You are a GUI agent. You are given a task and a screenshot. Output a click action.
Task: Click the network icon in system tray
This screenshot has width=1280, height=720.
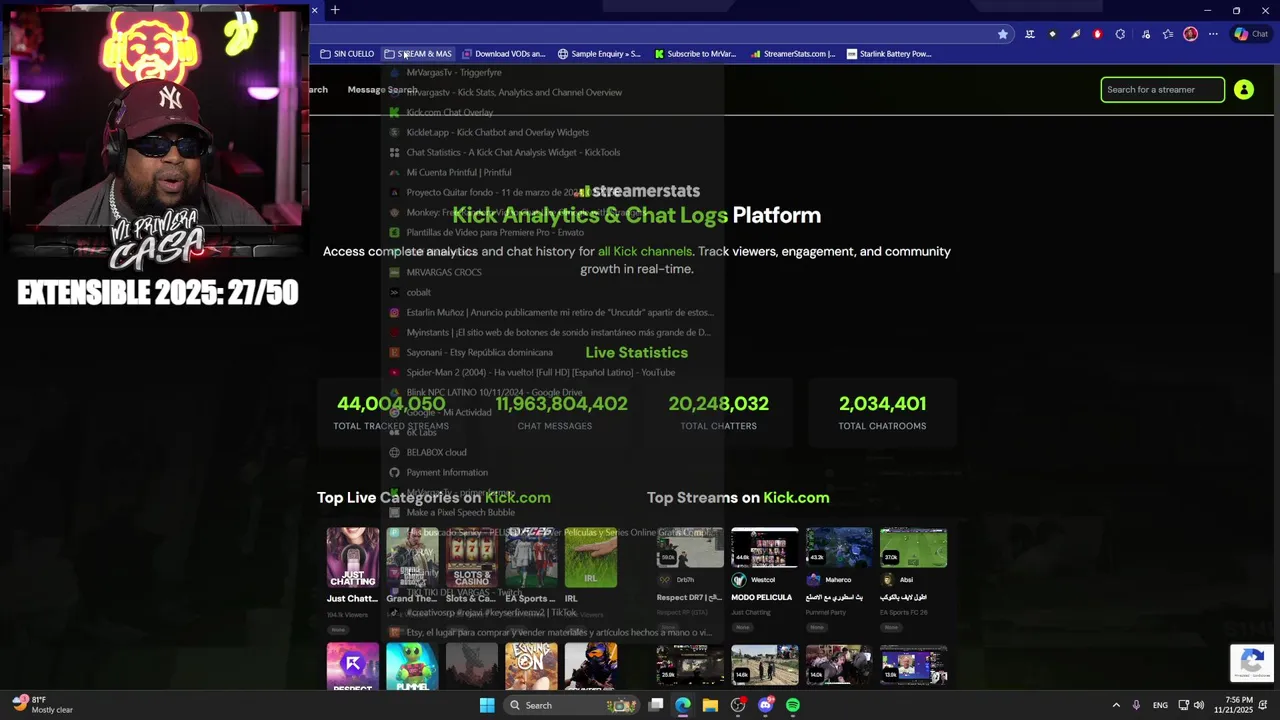click(1183, 705)
